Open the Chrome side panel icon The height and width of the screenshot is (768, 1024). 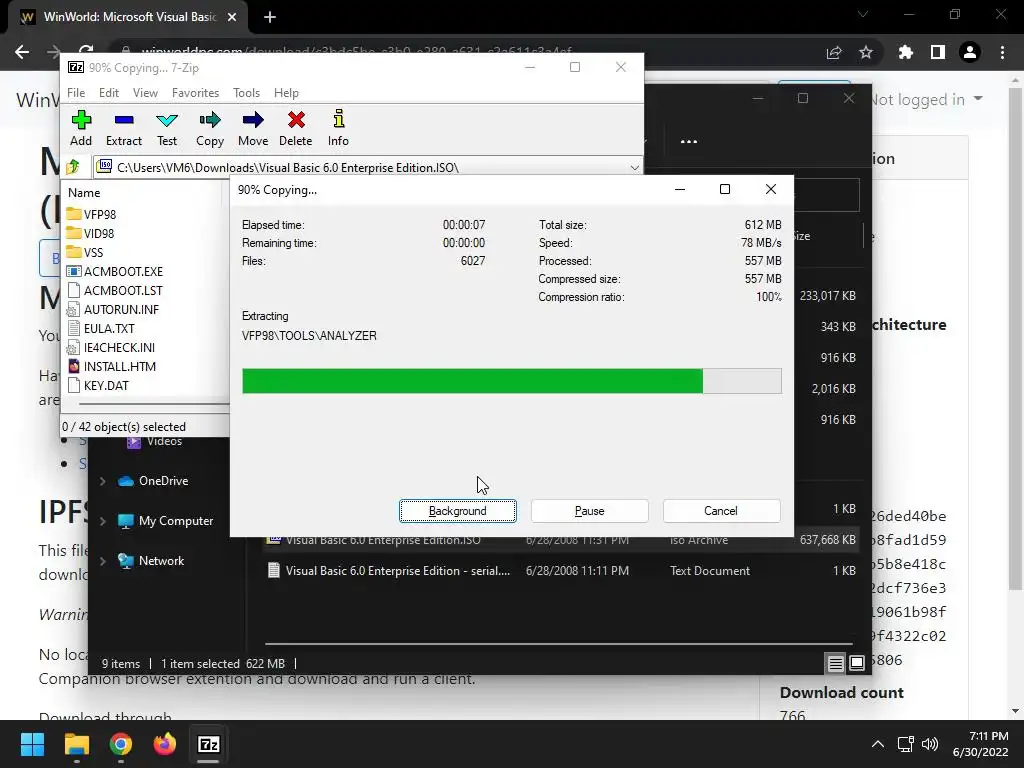(938, 52)
